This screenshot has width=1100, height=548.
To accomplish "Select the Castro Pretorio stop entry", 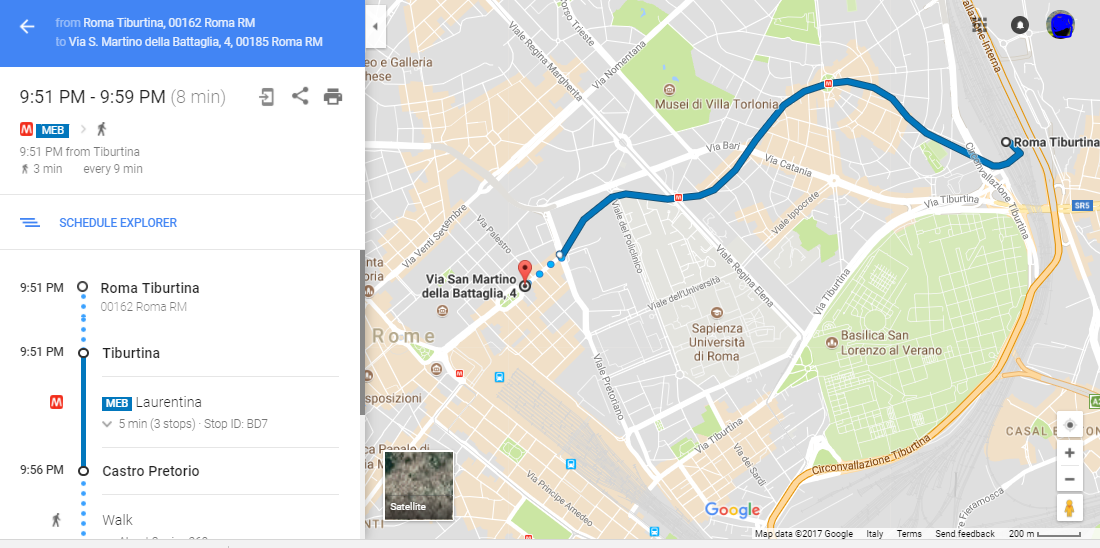I will [x=151, y=471].
